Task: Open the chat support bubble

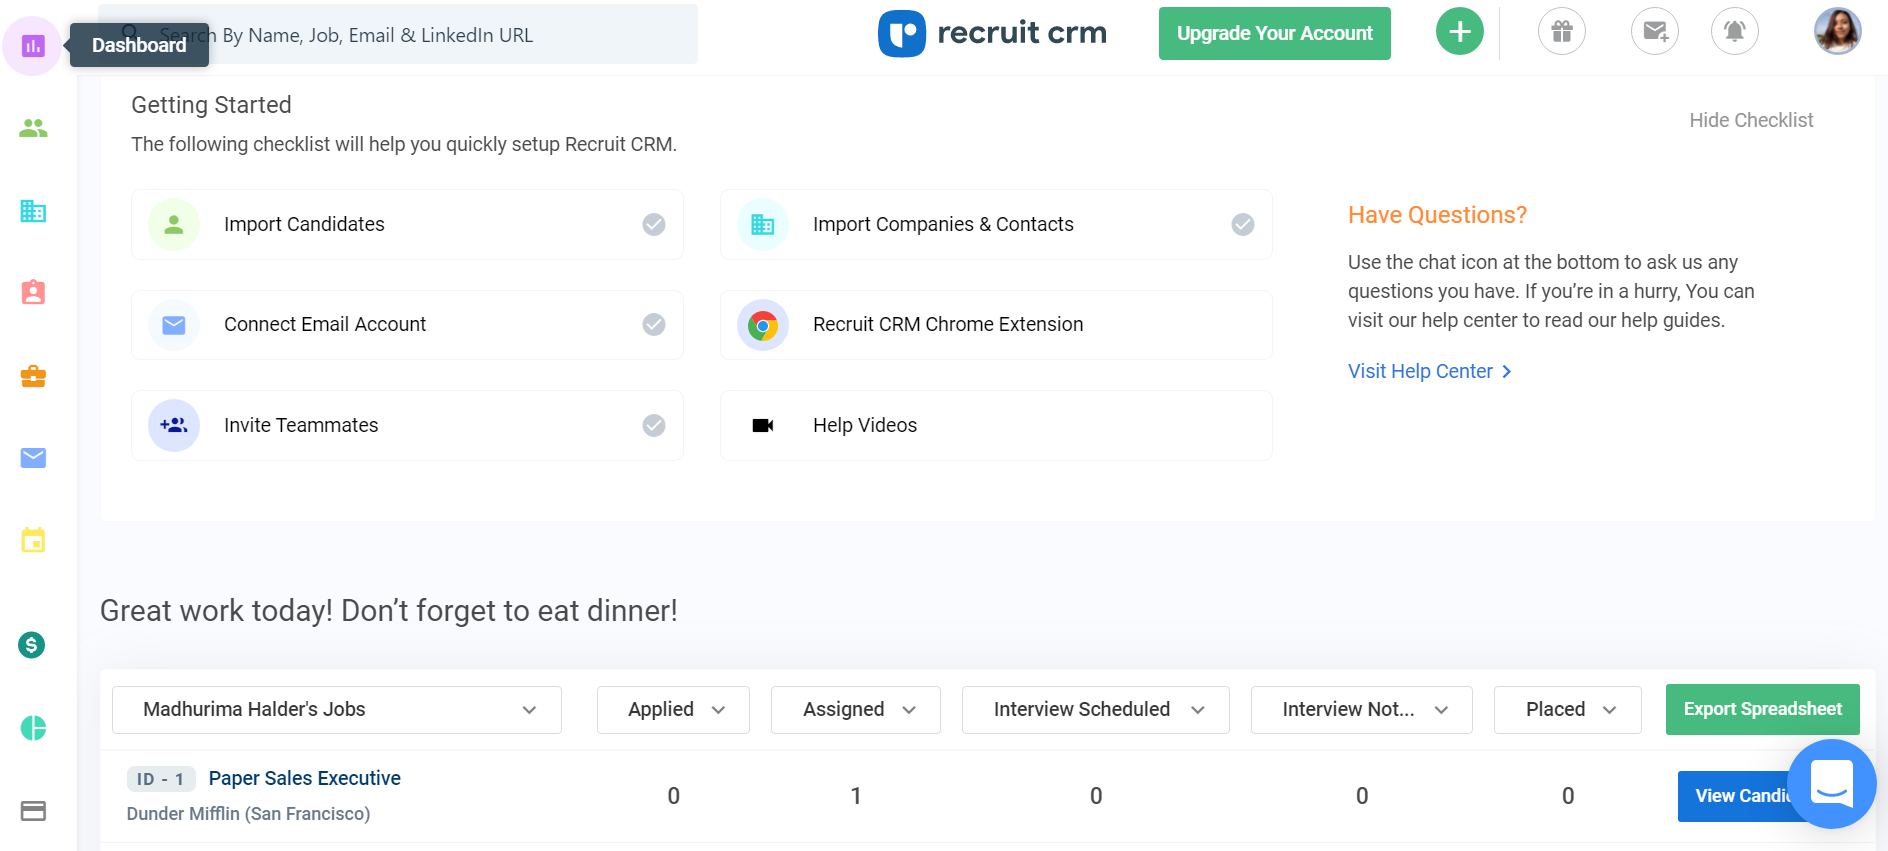Action: pos(1832,784)
